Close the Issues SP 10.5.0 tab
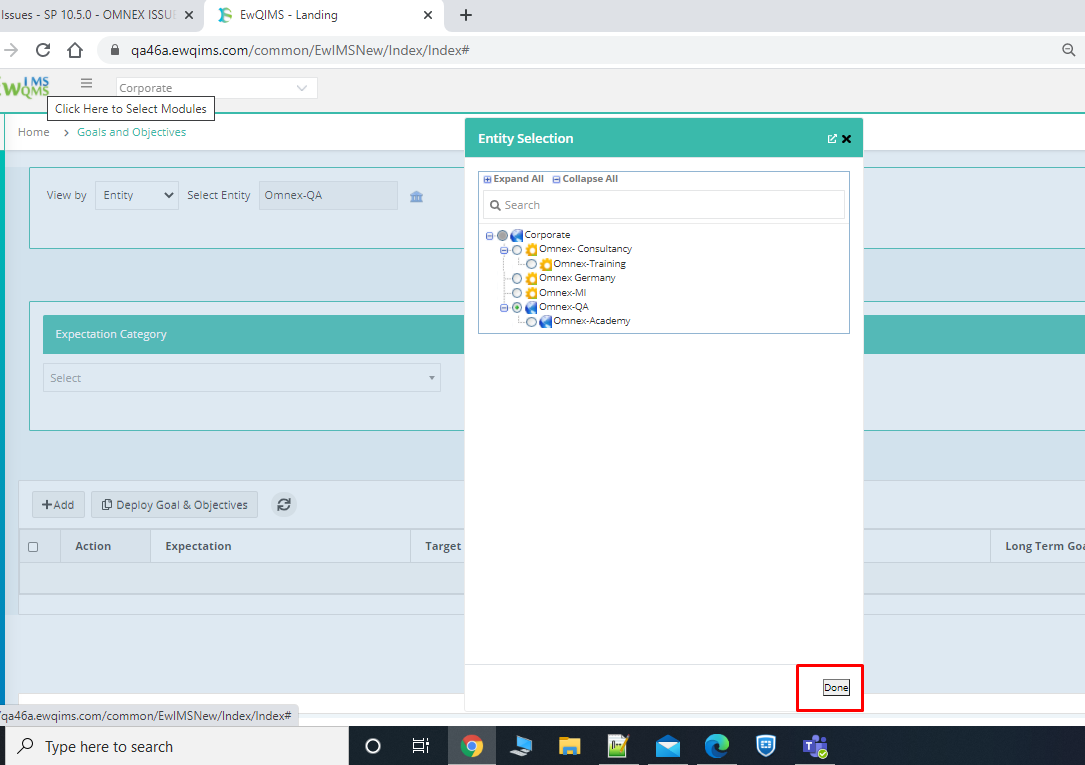Screen dimensions: 1085x765 (x=188, y=15)
